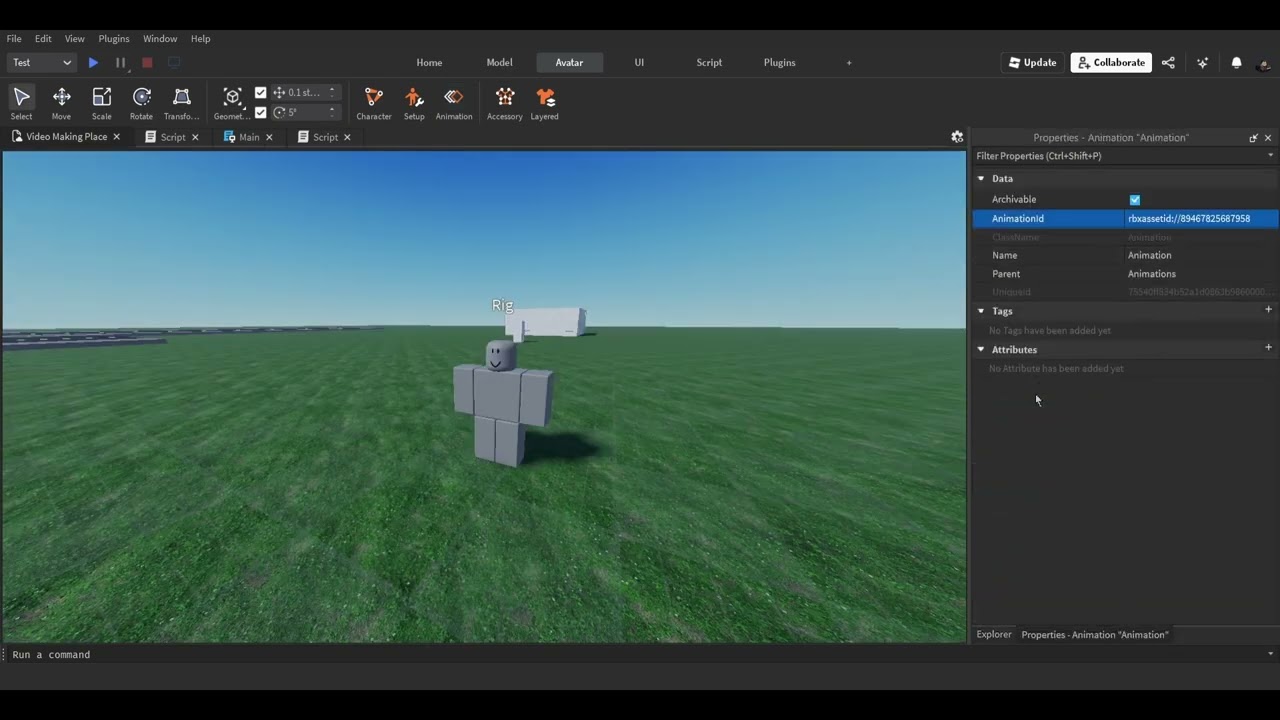The height and width of the screenshot is (720, 1280).
Task: Activate the Scale tool
Action: pyautogui.click(x=101, y=103)
